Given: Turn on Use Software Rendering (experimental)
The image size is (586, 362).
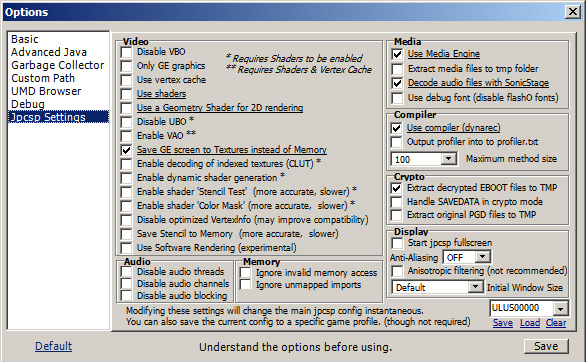Looking at the screenshot, I should (x=126, y=248).
